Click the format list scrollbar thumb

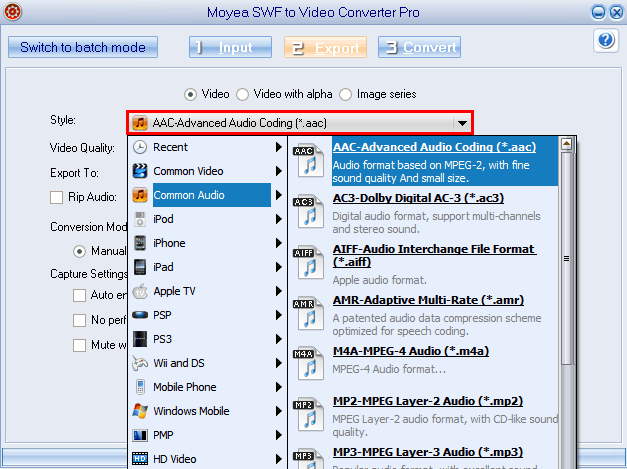click(566, 258)
